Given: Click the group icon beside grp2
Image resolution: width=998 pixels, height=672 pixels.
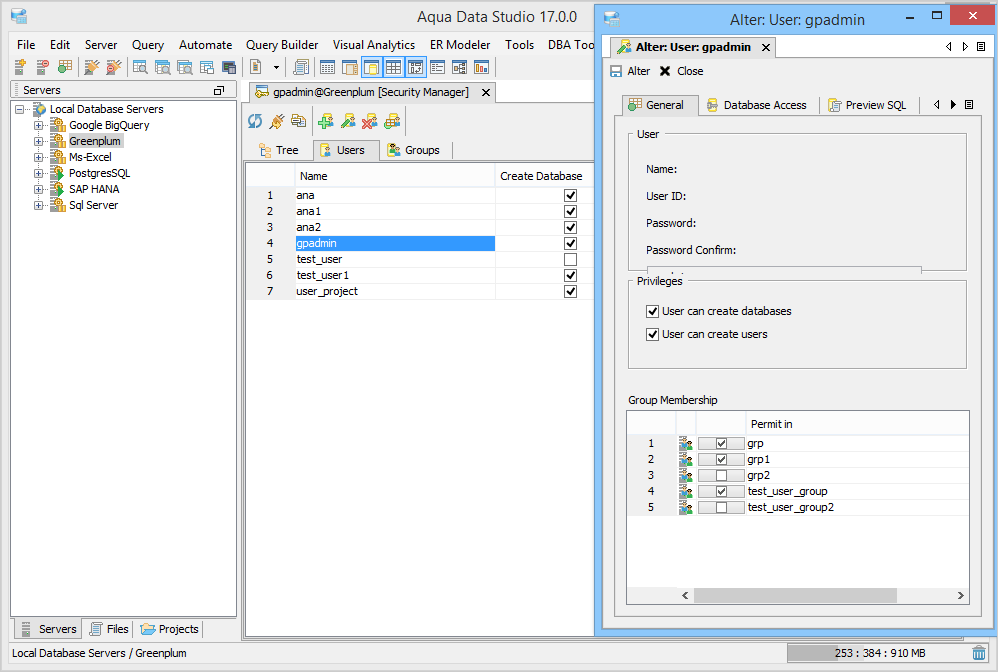Looking at the screenshot, I should coord(685,475).
